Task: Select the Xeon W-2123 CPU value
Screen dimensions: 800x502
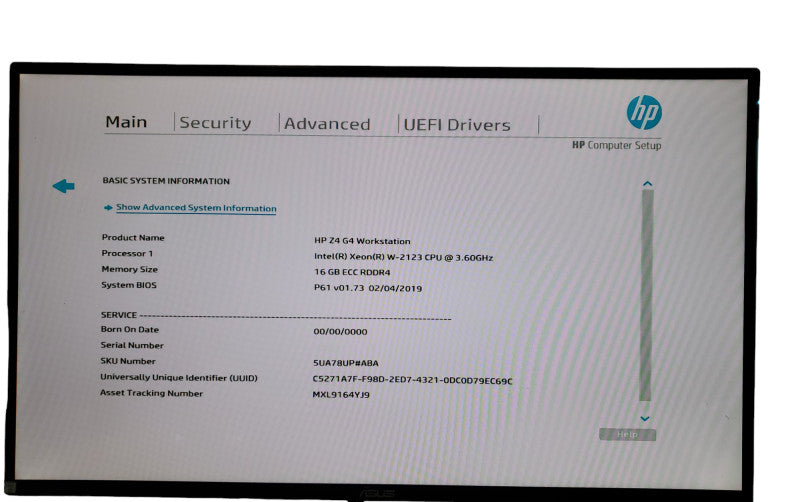Action: pos(403,257)
